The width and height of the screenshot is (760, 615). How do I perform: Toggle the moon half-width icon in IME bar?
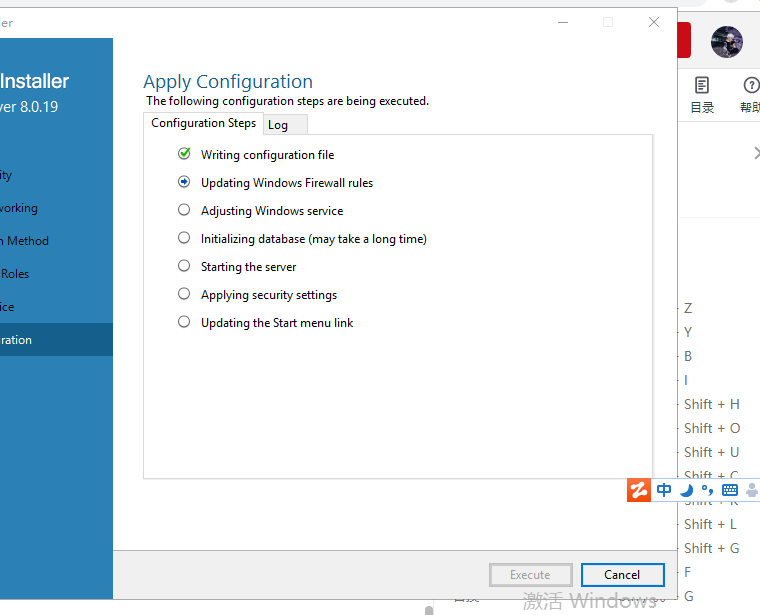[686, 490]
